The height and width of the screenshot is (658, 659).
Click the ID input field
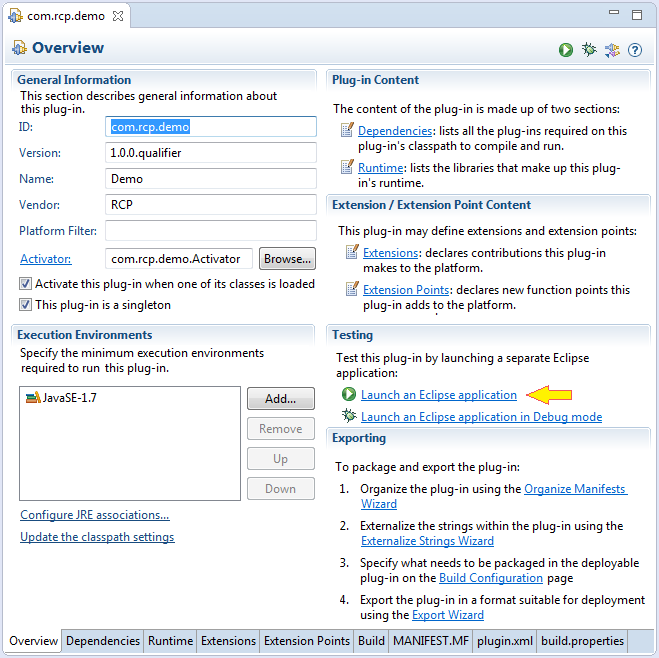click(211, 126)
